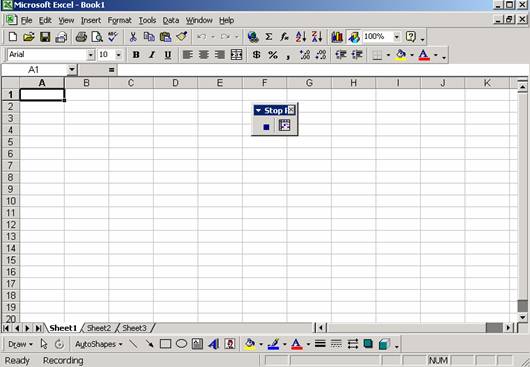530x367 pixels.
Task: Sort ascending with the A-Z icon
Action: pos(300,36)
